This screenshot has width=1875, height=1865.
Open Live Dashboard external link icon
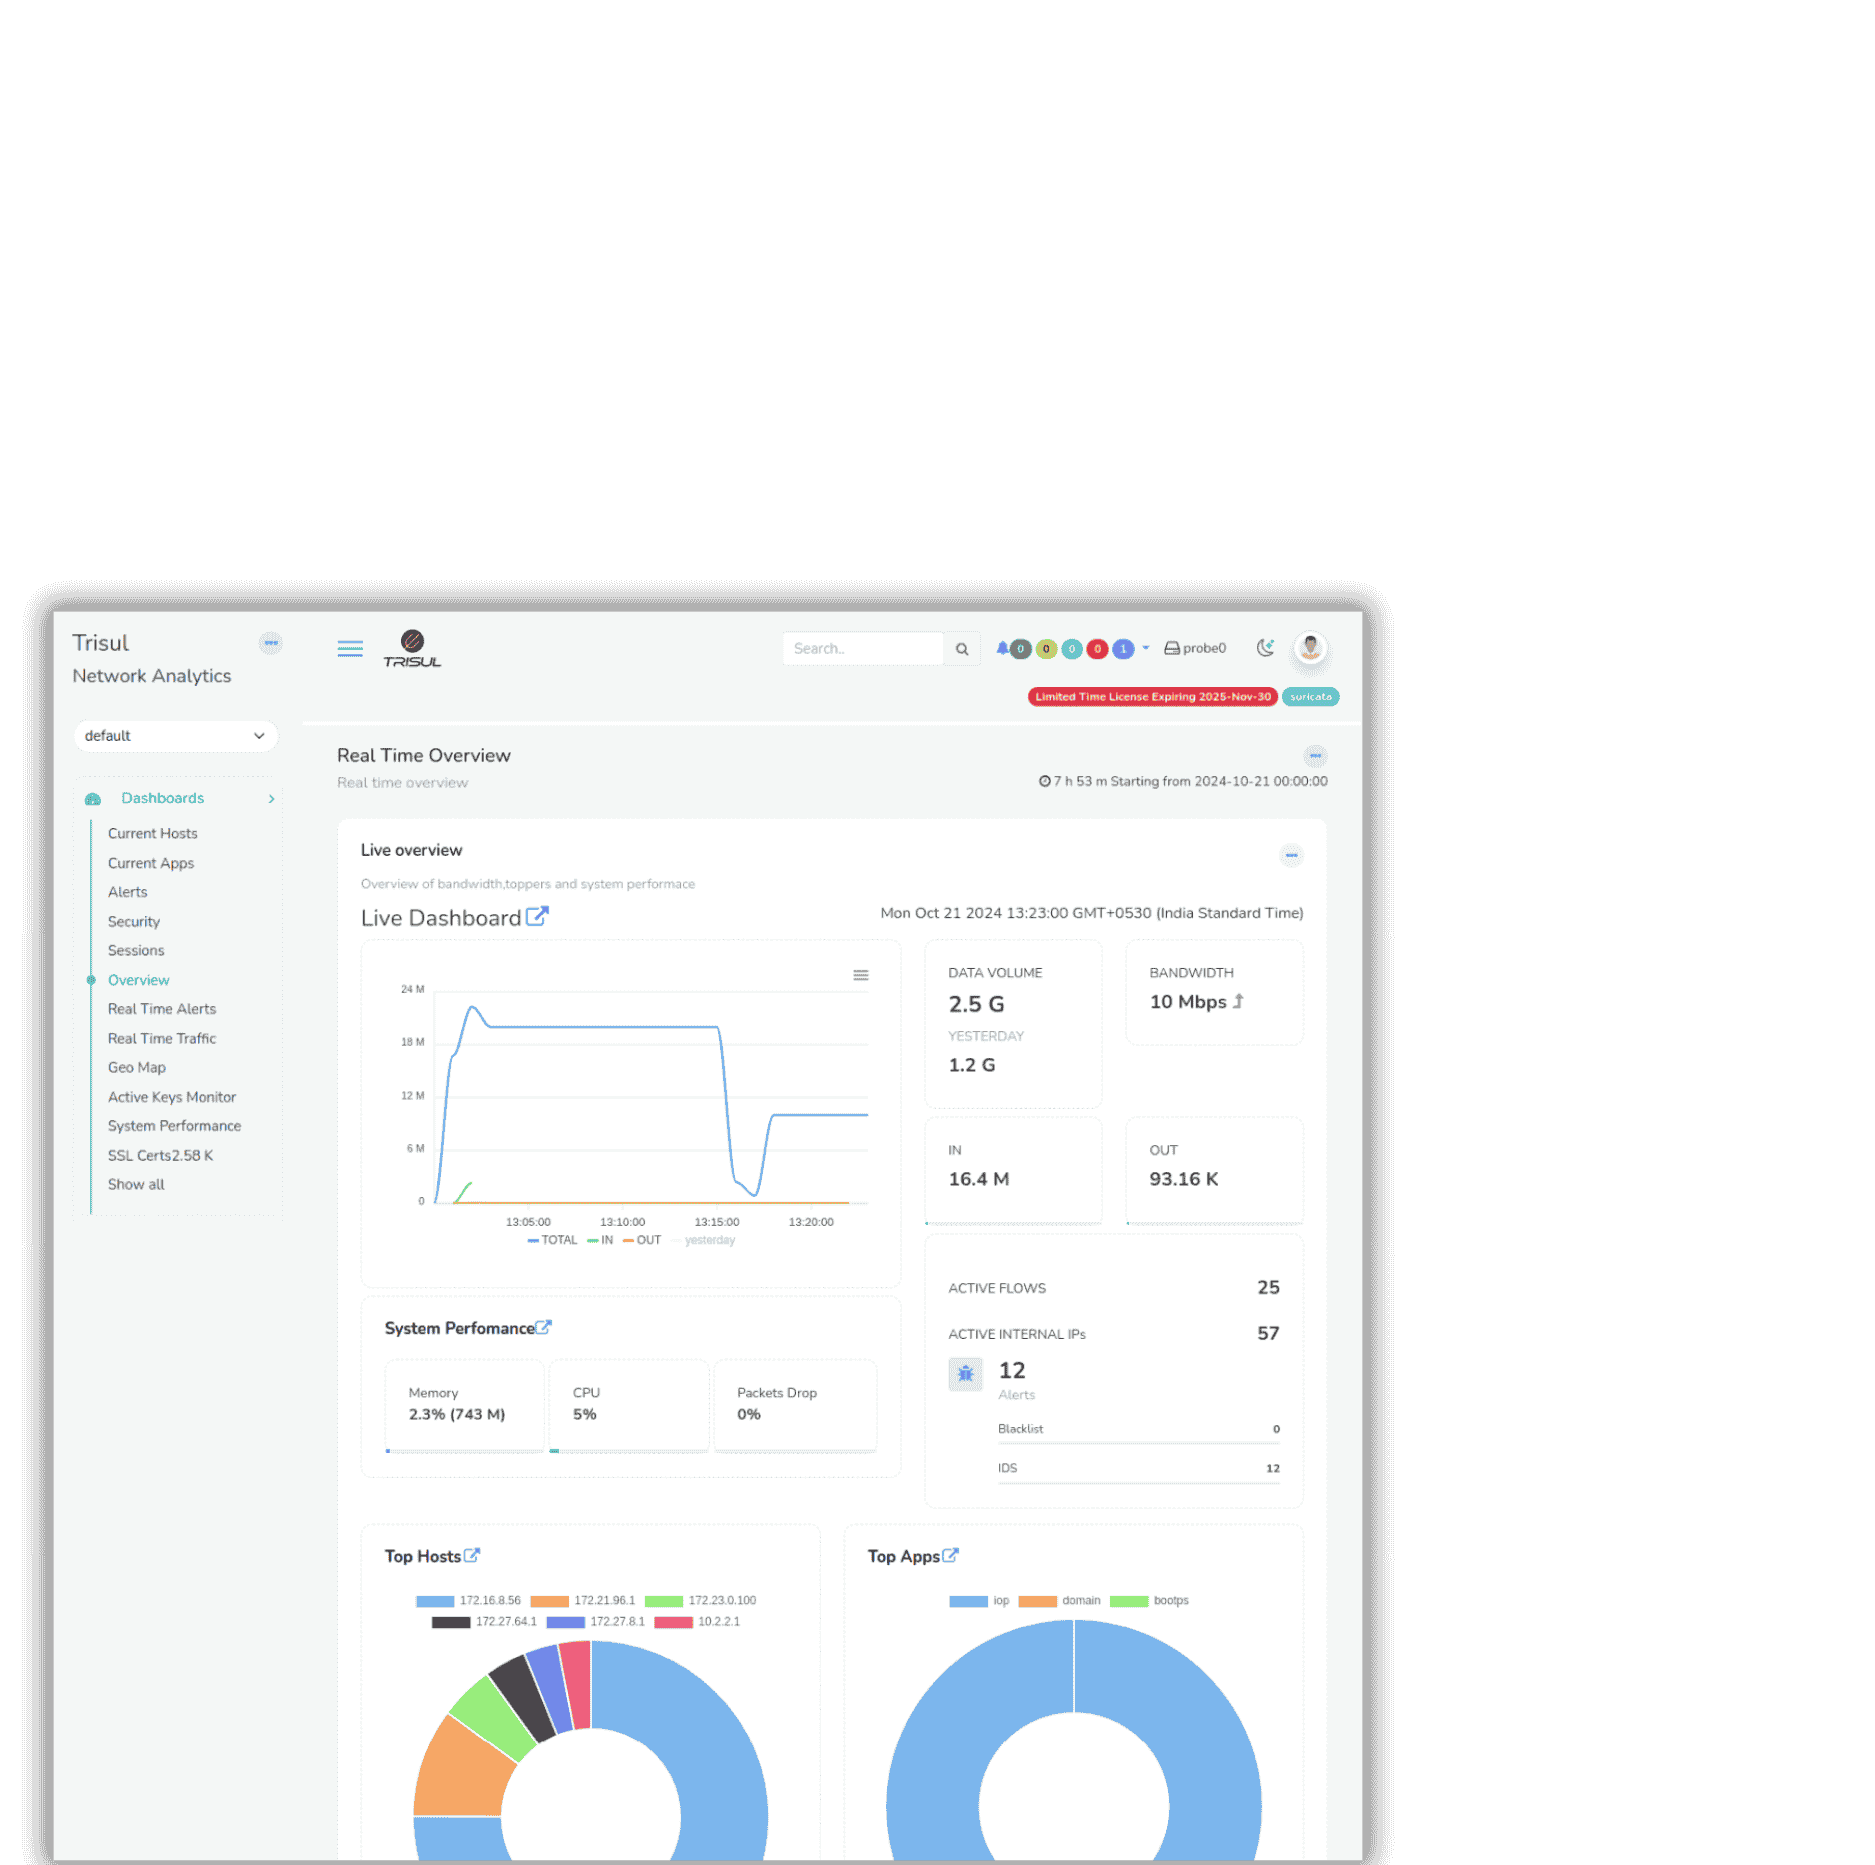(537, 916)
